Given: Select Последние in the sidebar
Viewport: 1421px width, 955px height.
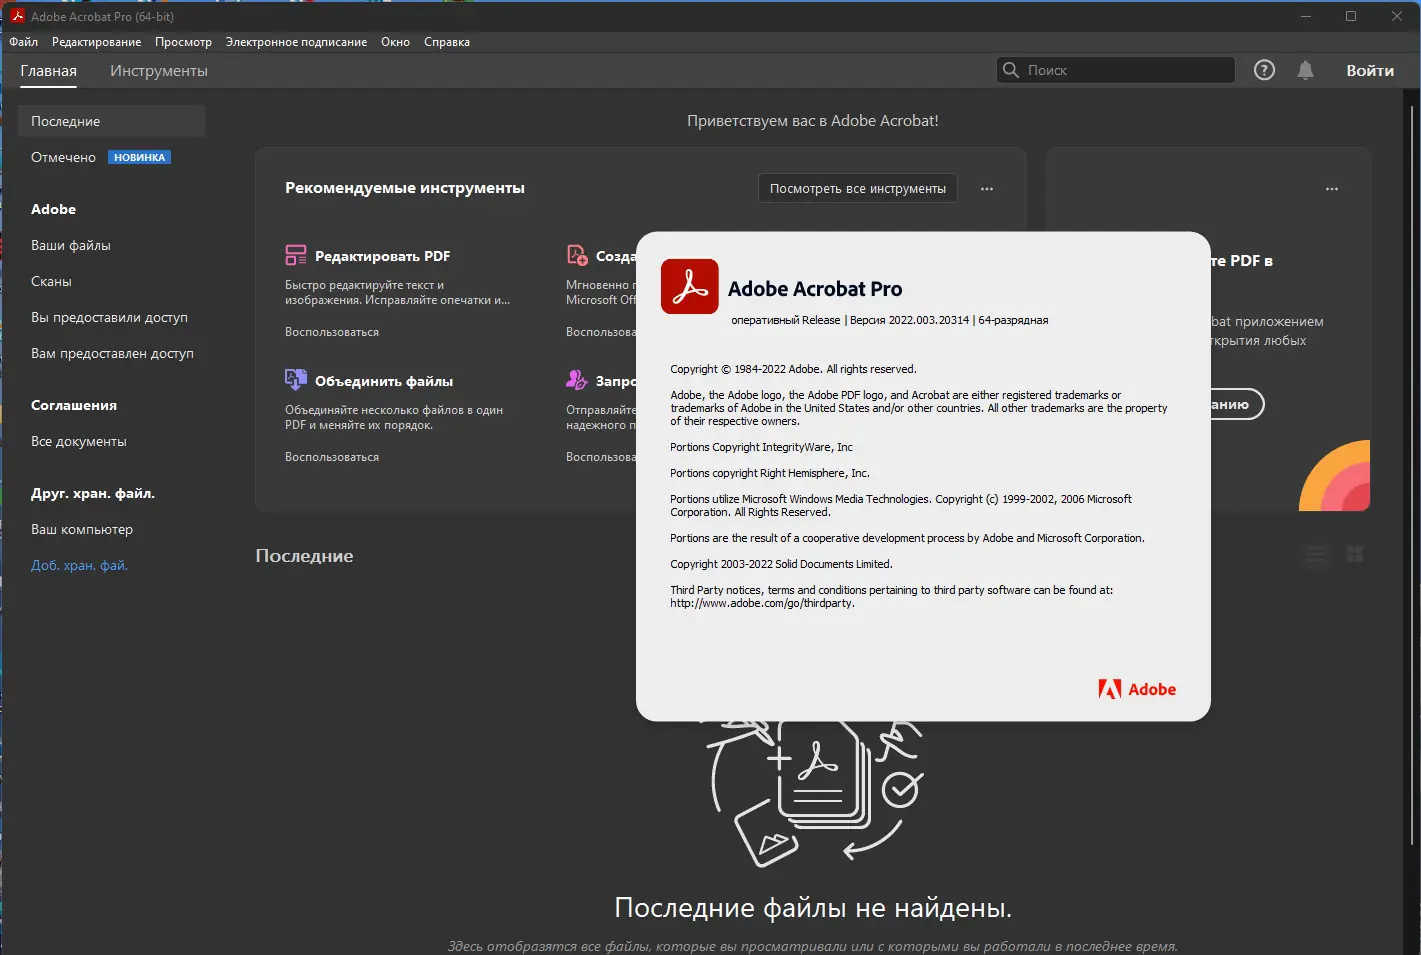Looking at the screenshot, I should 112,121.
